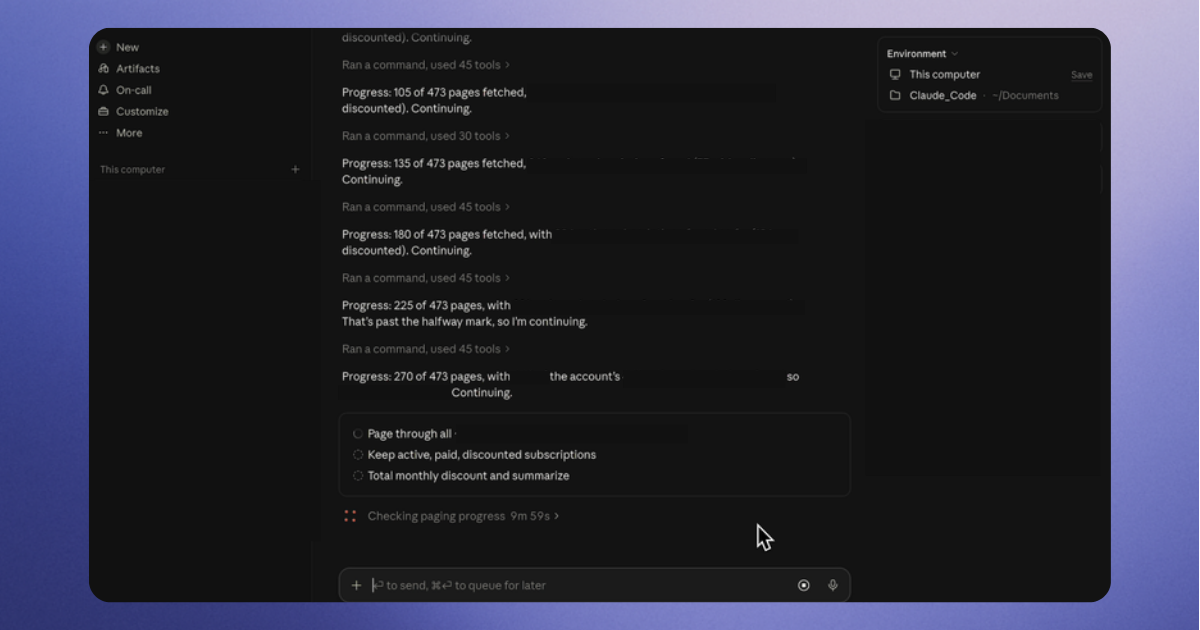Click the 'Page through all' task text
The image size is (1200, 630).
[410, 434]
